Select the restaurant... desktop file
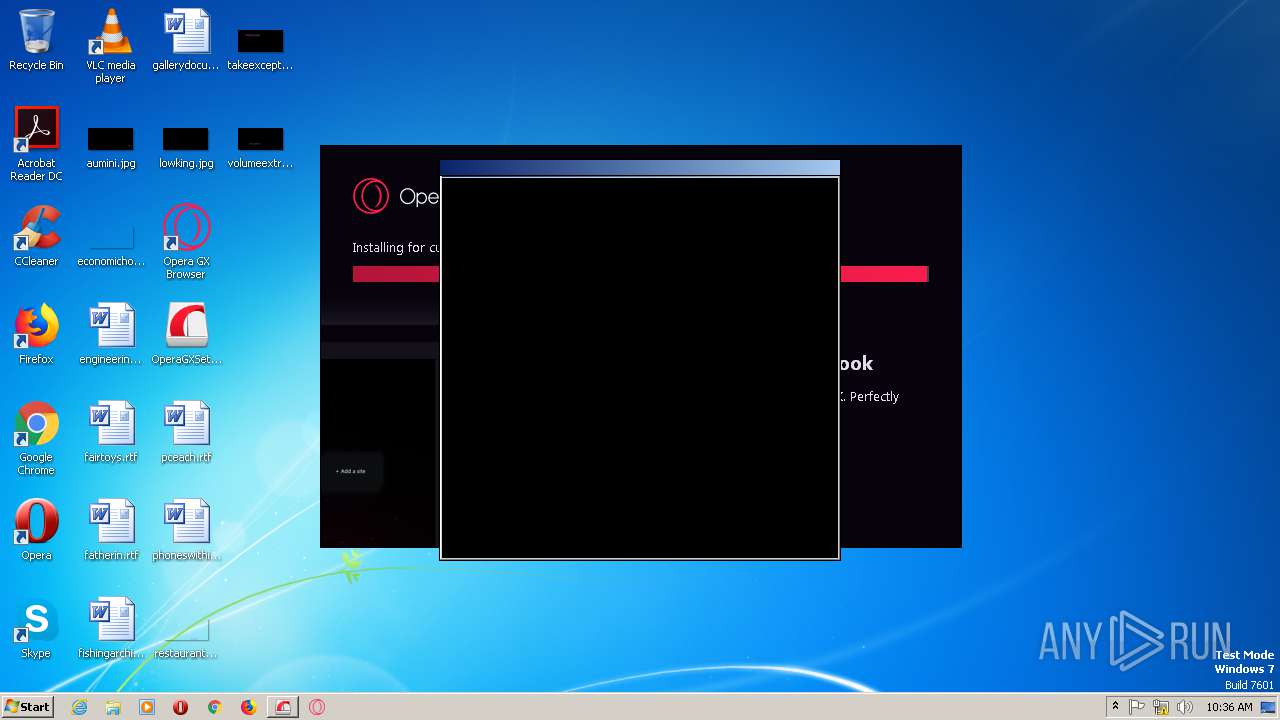The height and width of the screenshot is (720, 1280). 186,638
